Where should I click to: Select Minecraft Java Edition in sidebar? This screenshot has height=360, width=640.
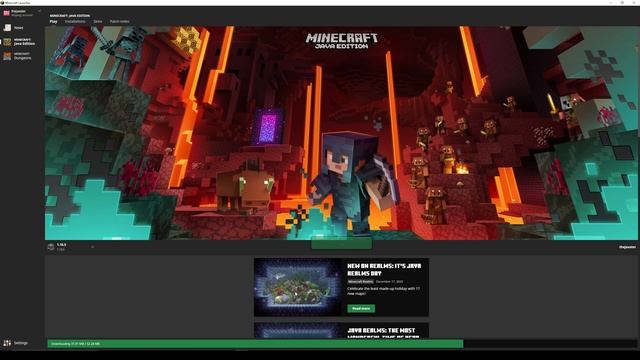[x=20, y=42]
